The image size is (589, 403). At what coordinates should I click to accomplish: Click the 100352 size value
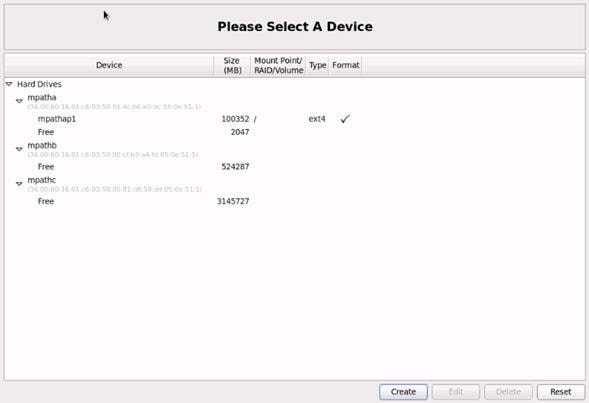tap(235, 119)
